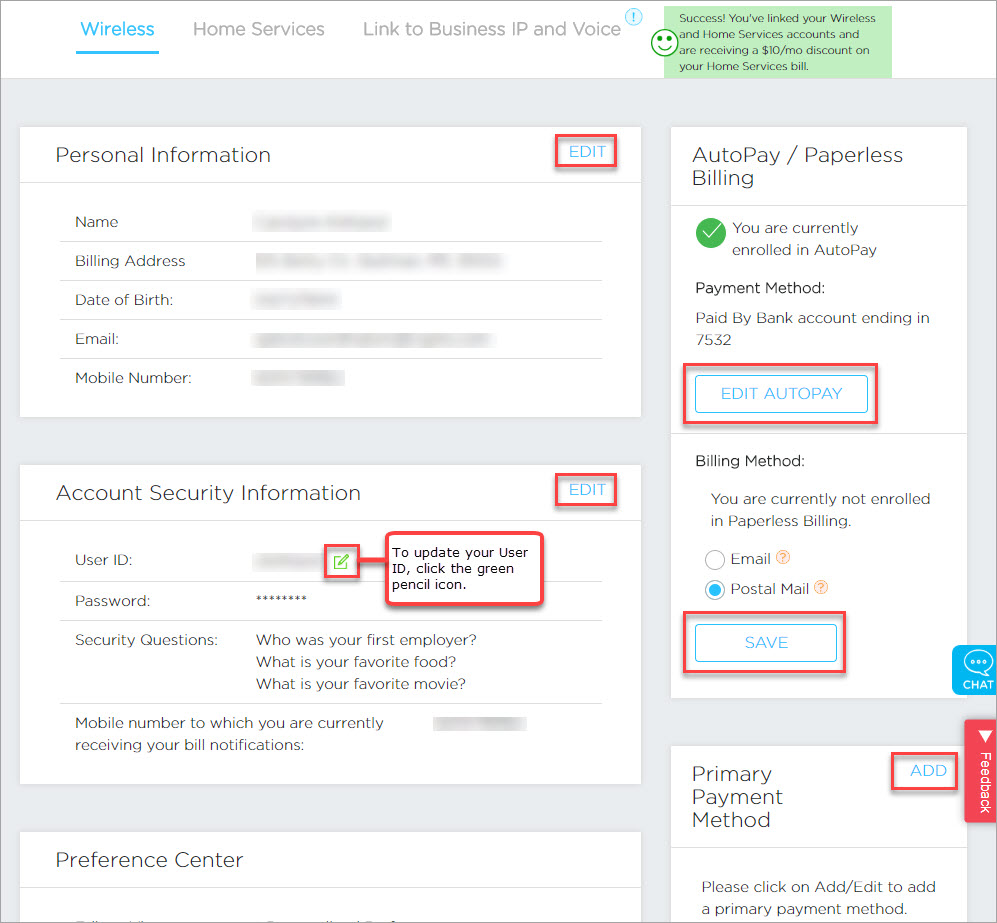
Task: Switch to the Wireless tab
Action: pyautogui.click(x=117, y=29)
